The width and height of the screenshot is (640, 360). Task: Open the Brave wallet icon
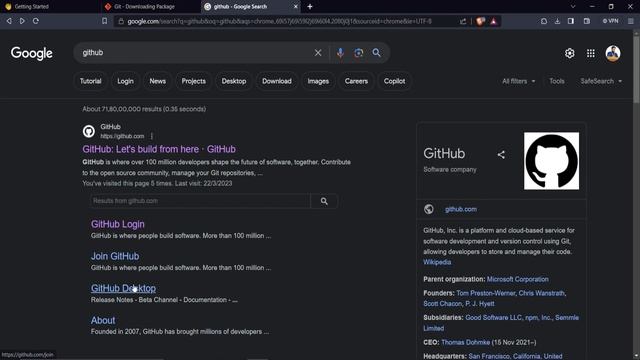[587, 21]
